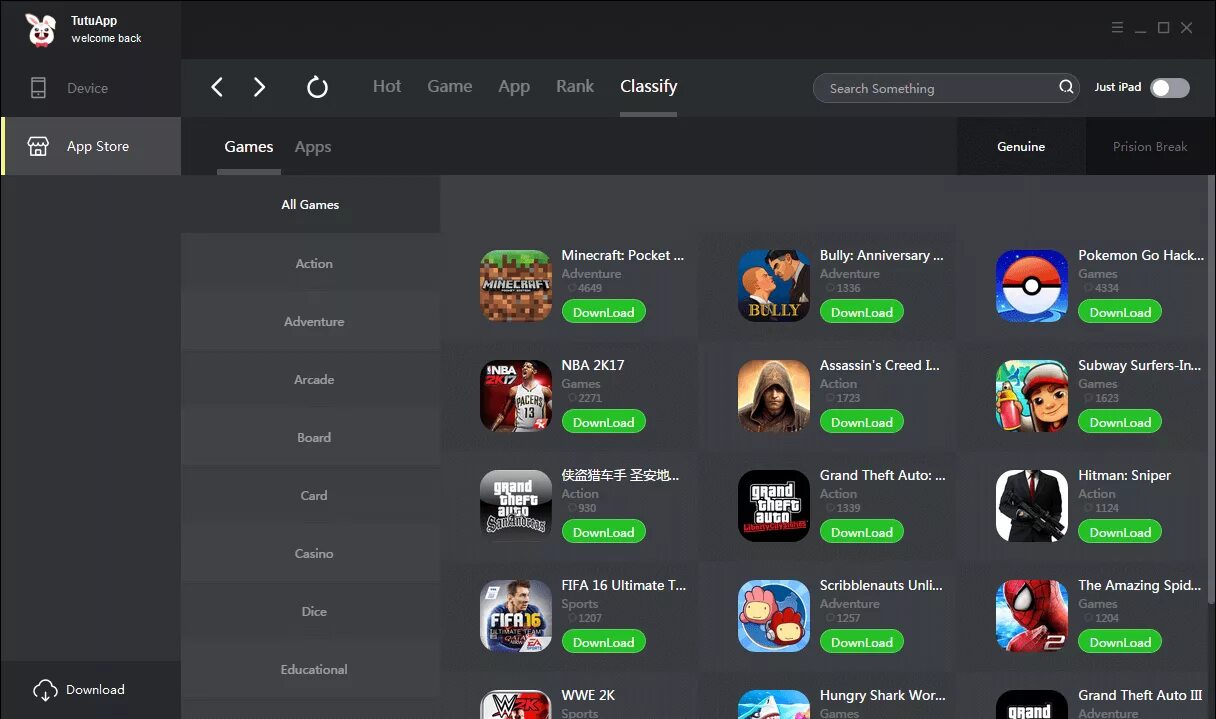Viewport: 1216px width, 719px height.
Task: Switch to Prision Break store mode
Action: pyautogui.click(x=1150, y=146)
